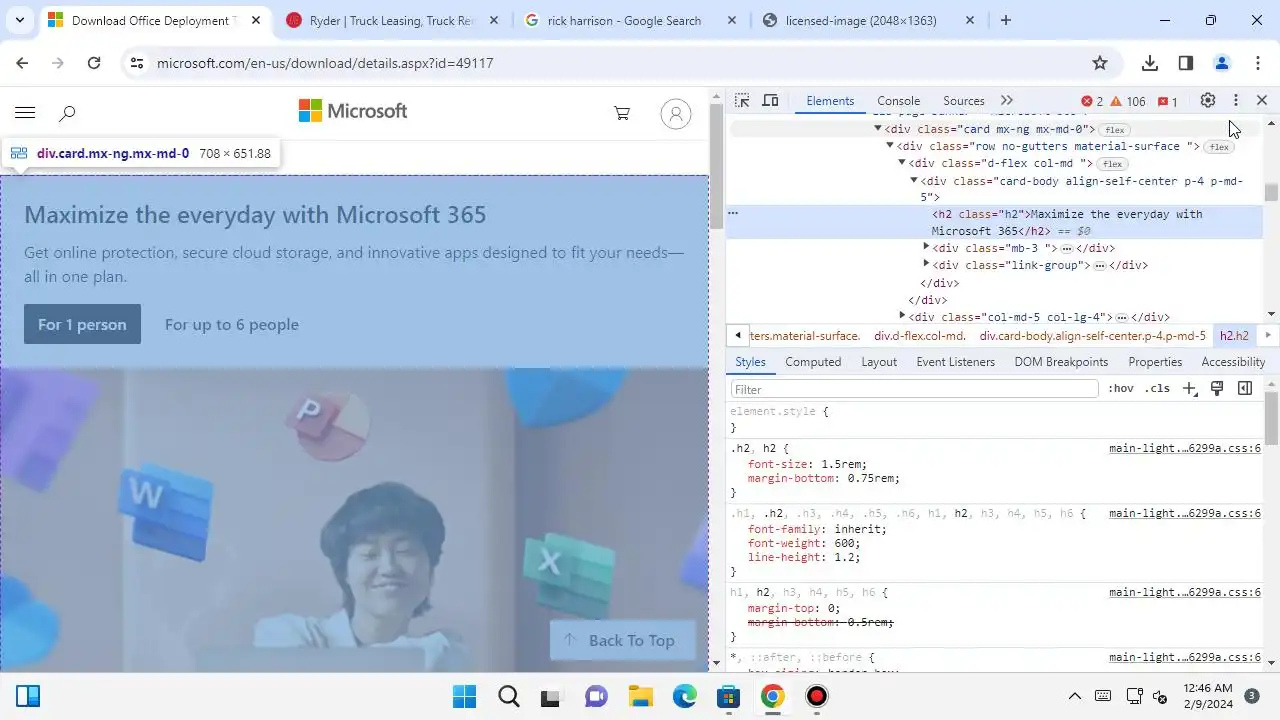Viewport: 1280px width, 720px height.
Task: Open DevTools settings gear
Action: coord(1208,100)
